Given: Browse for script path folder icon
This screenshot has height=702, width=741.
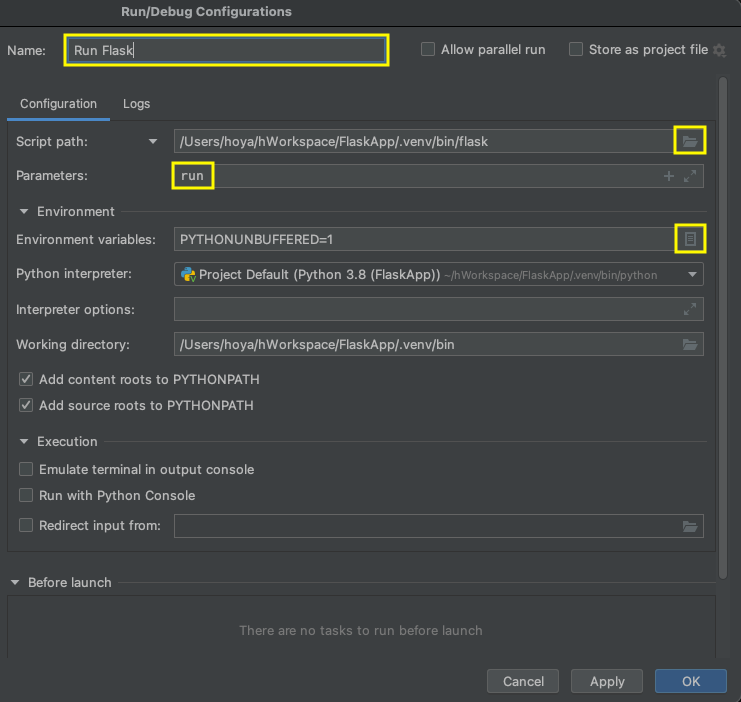Looking at the screenshot, I should (x=689, y=141).
